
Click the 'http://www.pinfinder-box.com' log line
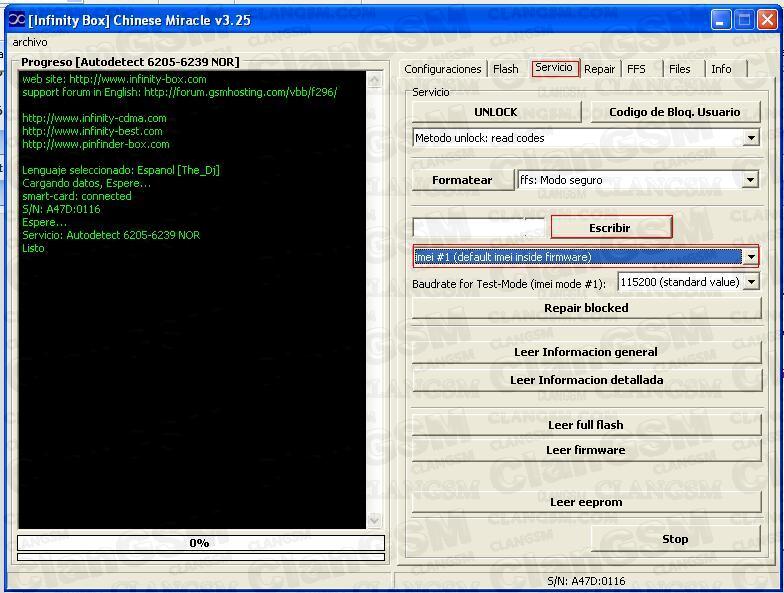tap(96, 144)
